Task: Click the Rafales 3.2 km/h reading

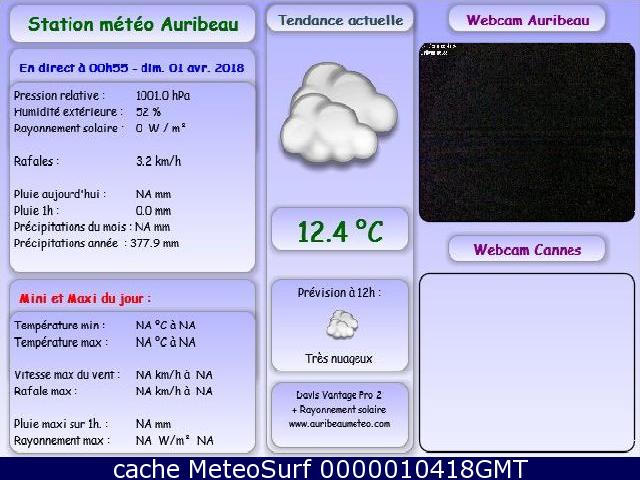Action: 158,161
